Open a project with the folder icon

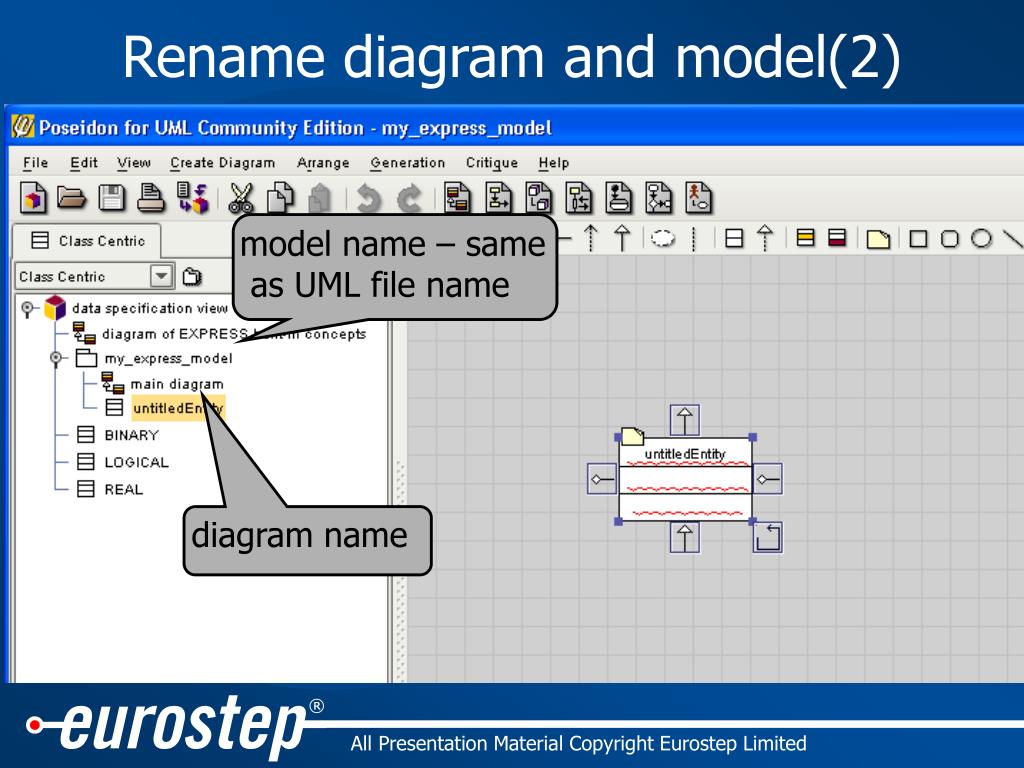72,197
